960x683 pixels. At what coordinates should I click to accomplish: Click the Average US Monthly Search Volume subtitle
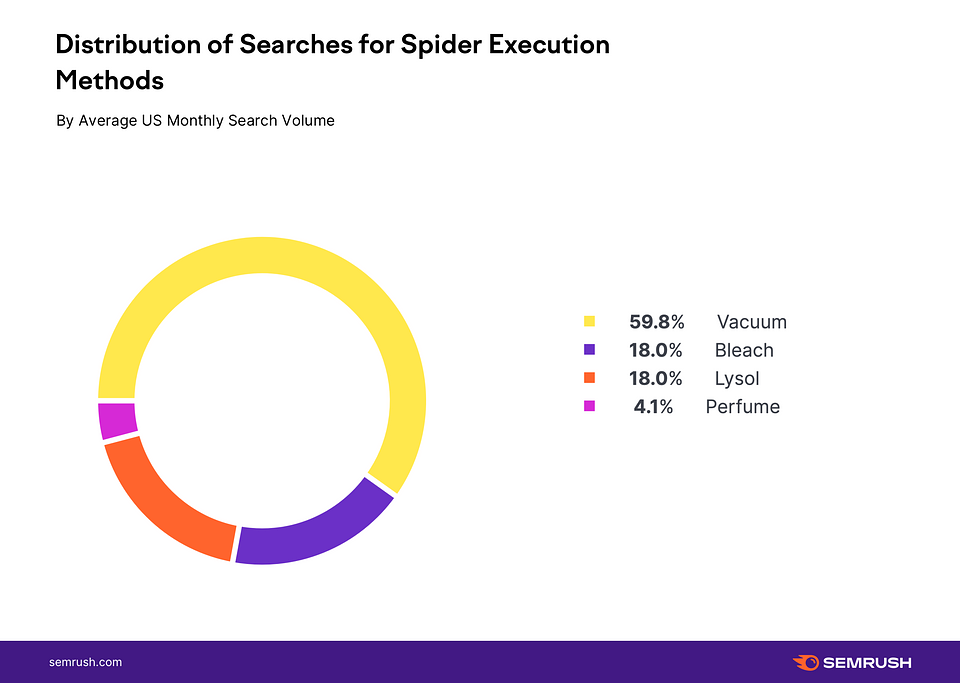click(x=195, y=120)
